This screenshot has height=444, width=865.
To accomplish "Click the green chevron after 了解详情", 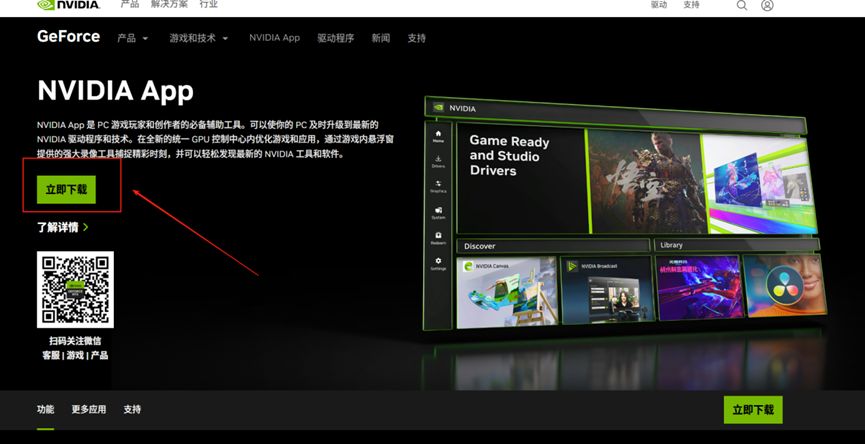I will pyautogui.click(x=86, y=227).
